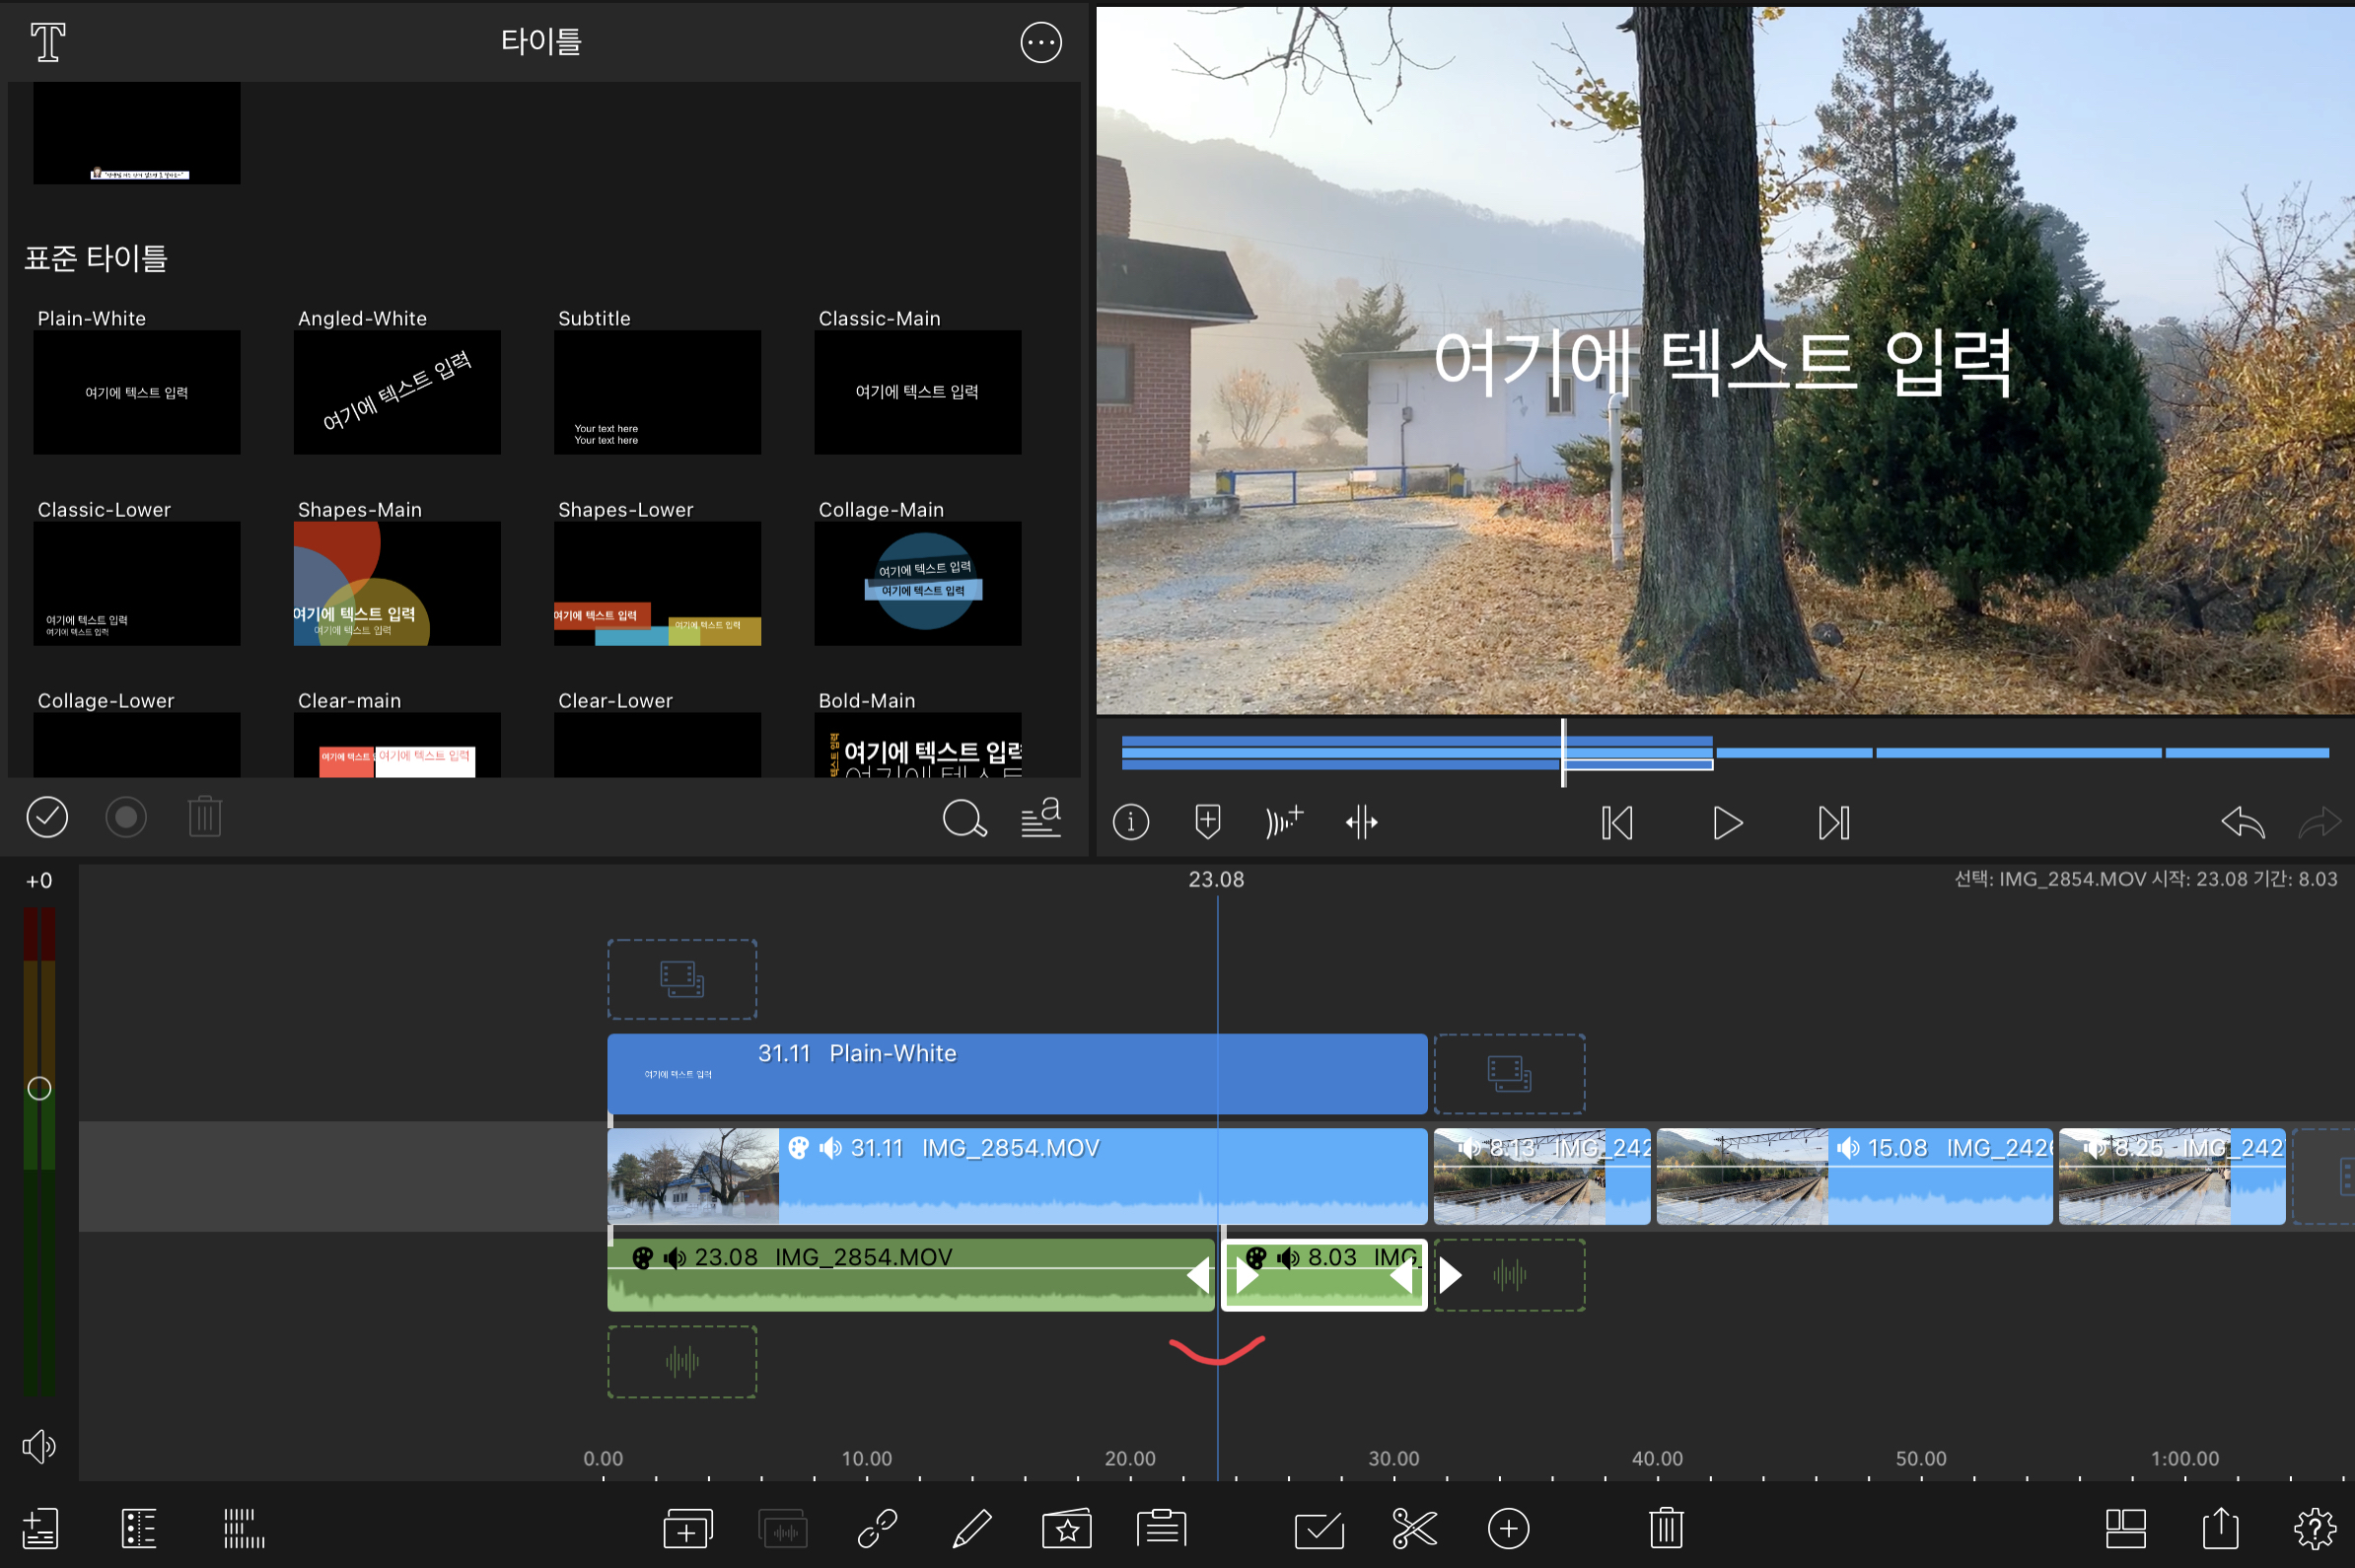2355x1568 pixels.
Task: Open the T titles library selector
Action: pyautogui.click(x=47, y=42)
